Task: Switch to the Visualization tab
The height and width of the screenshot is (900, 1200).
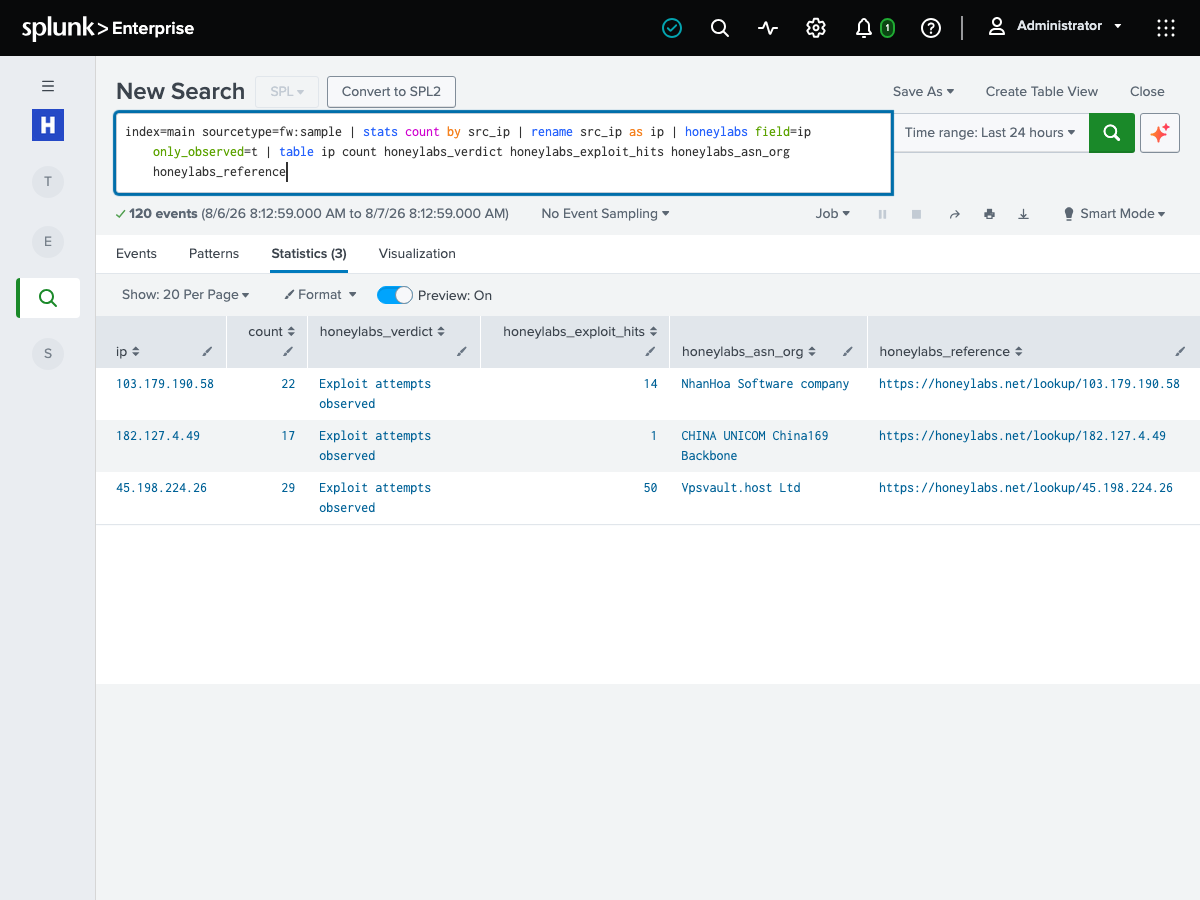Action: tap(417, 254)
